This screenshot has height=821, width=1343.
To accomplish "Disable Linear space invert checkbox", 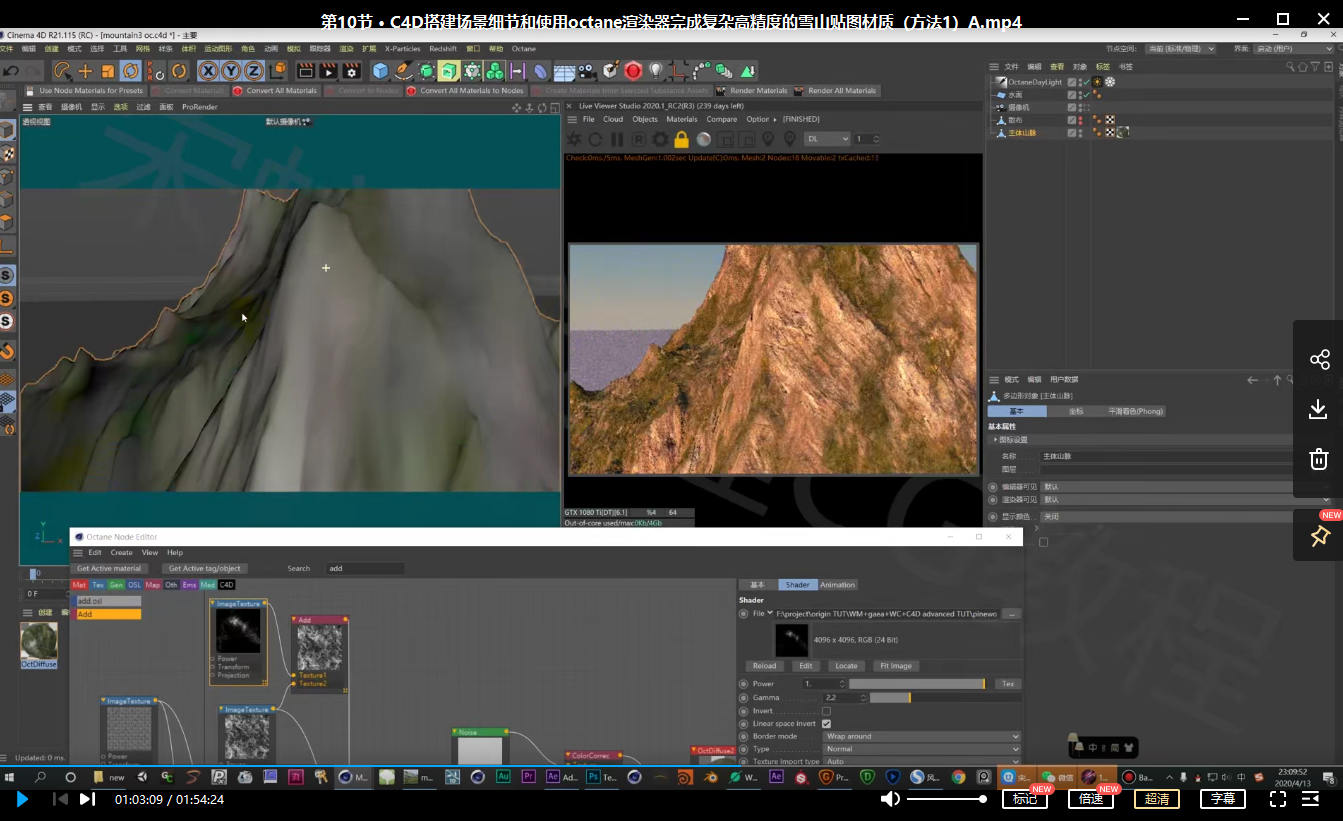I will click(825, 723).
